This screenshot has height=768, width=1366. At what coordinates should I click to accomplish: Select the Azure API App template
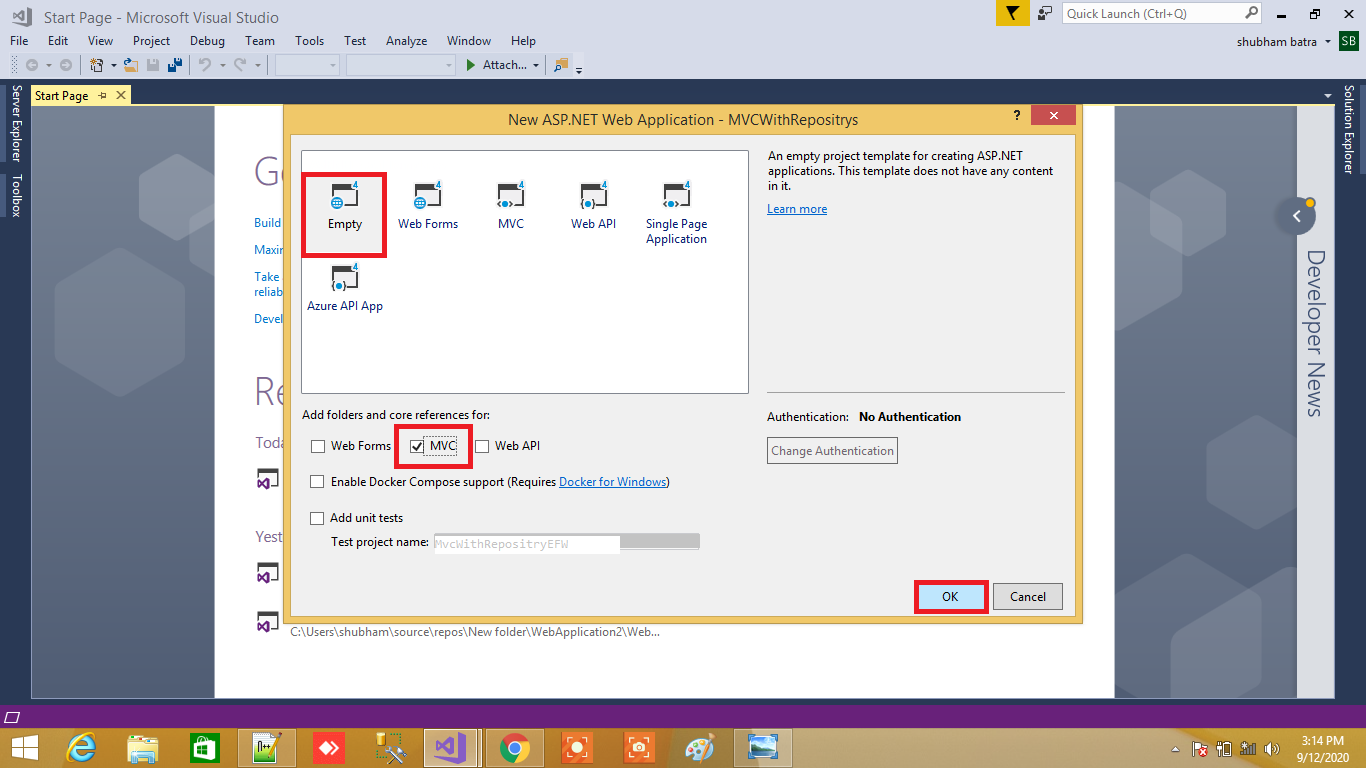point(345,288)
